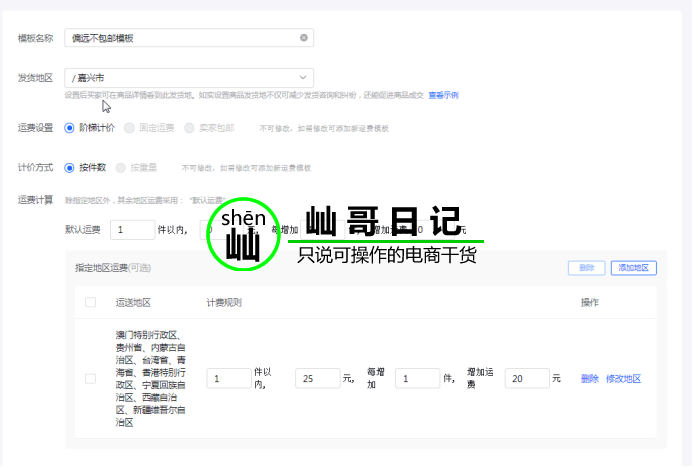The image size is (693, 467).
Task: Click the 25 元 freight field
Action: [318, 378]
